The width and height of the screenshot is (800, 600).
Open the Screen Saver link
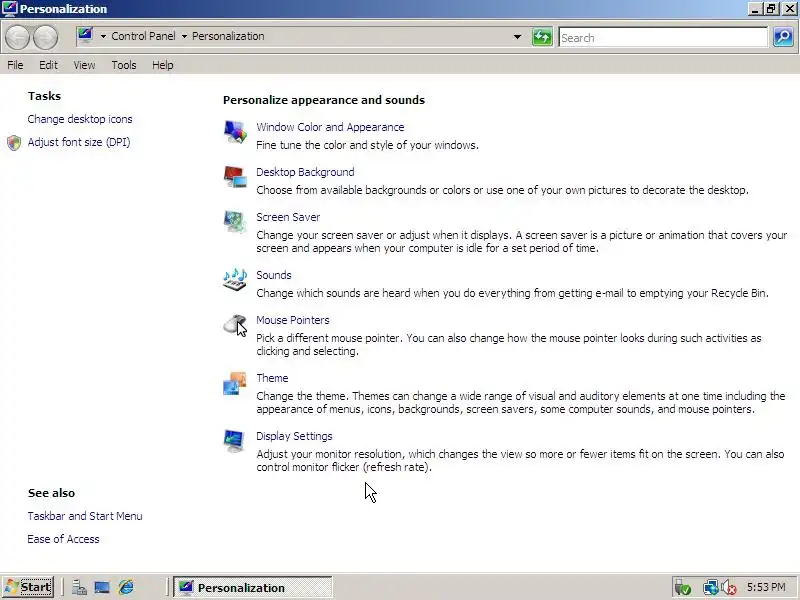(x=288, y=217)
